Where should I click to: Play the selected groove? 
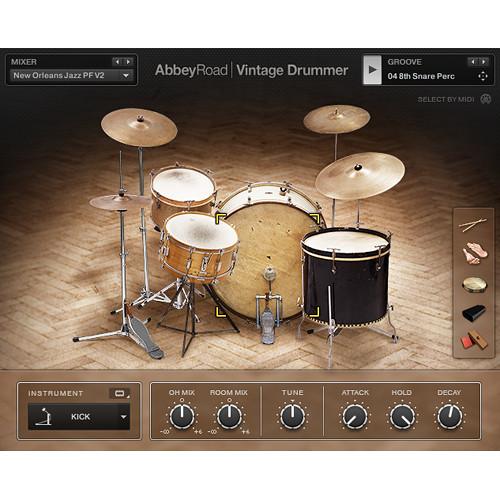tap(372, 70)
